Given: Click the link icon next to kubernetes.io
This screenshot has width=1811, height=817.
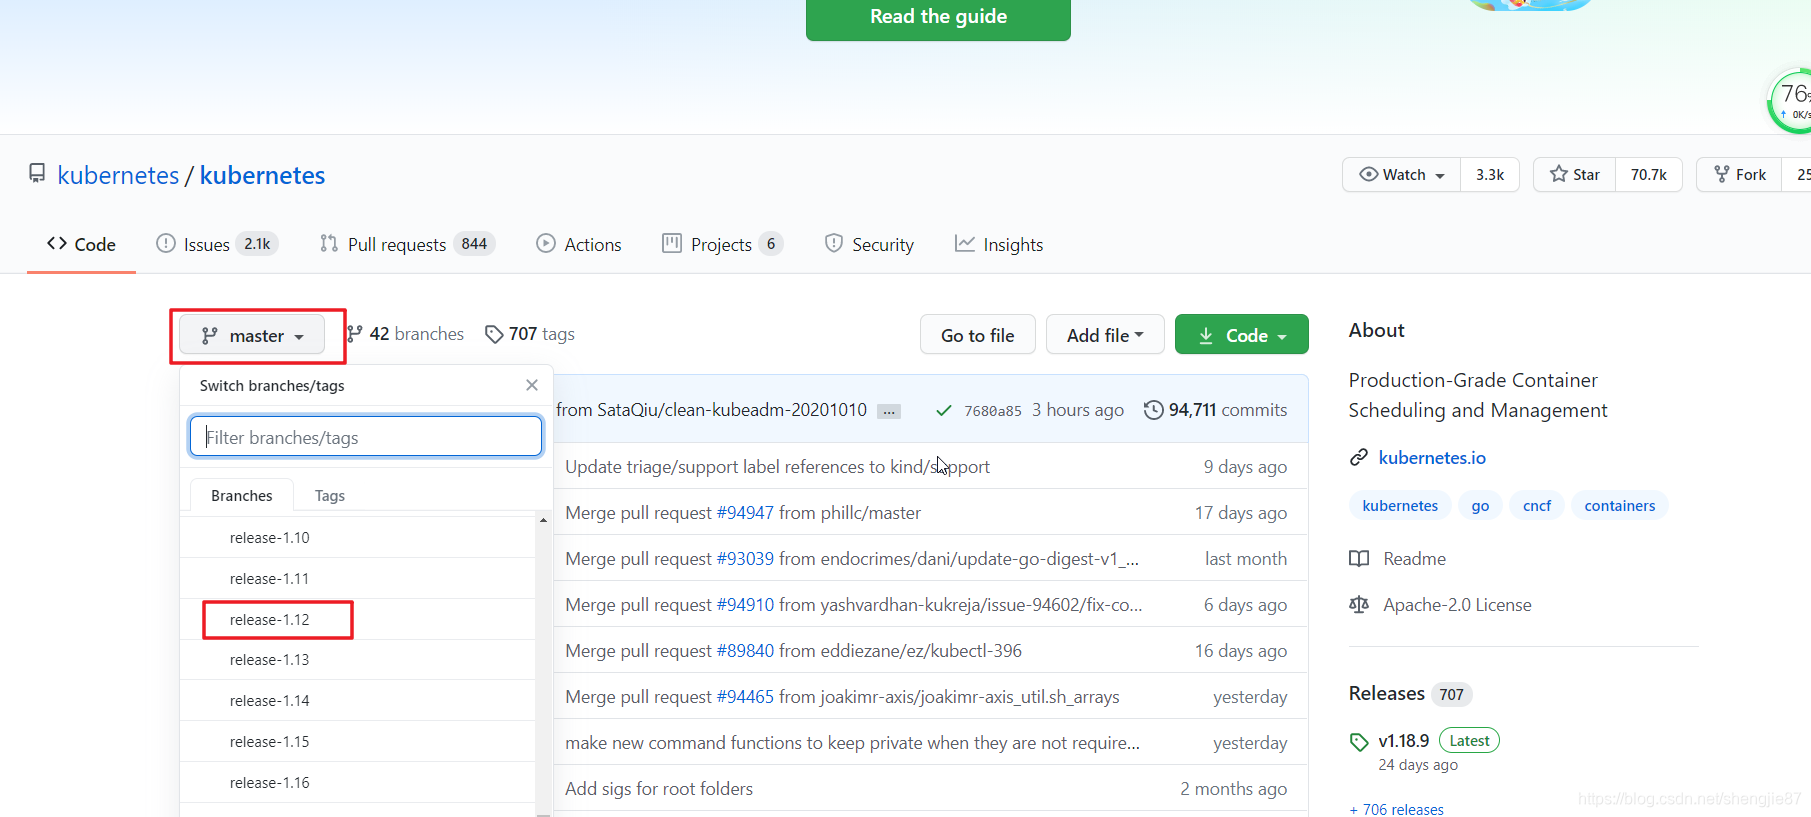Looking at the screenshot, I should 1358,457.
